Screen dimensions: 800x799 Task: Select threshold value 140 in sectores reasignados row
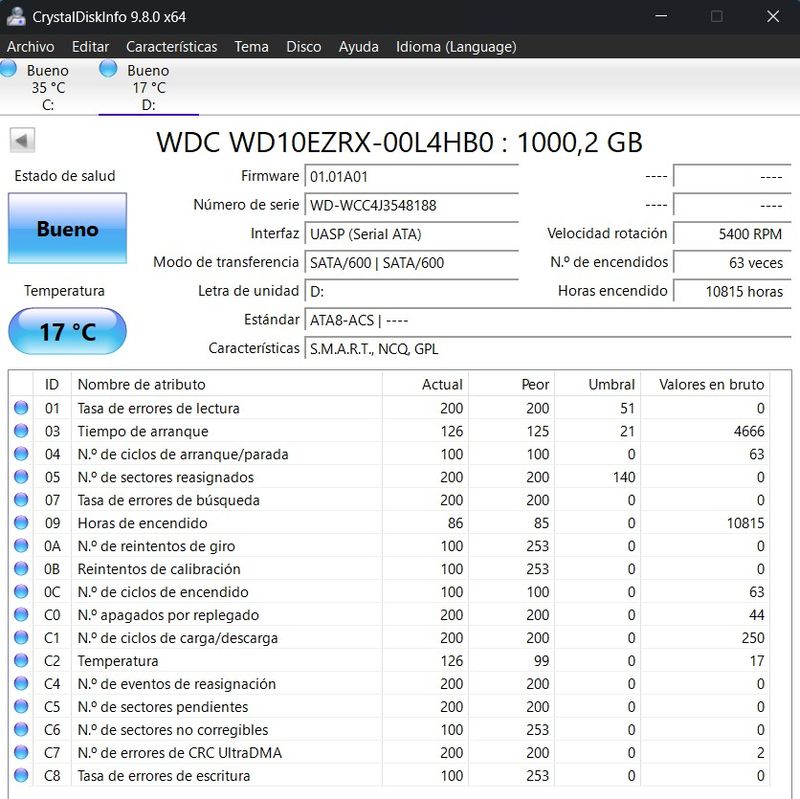click(x=624, y=478)
